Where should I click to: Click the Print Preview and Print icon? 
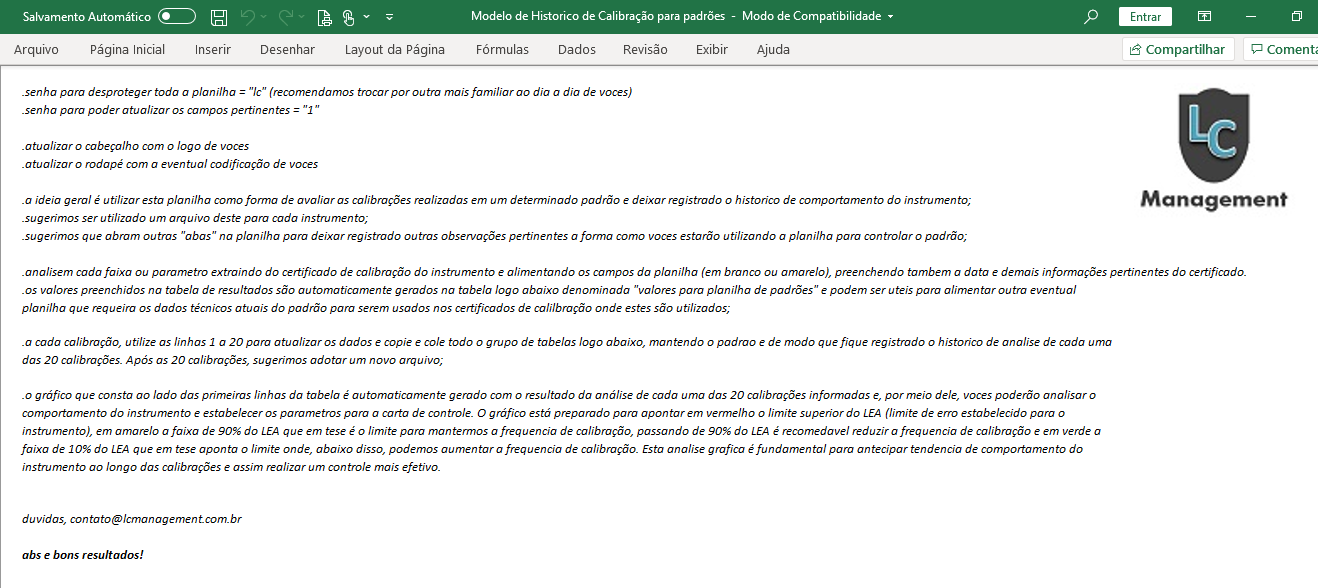[324, 17]
